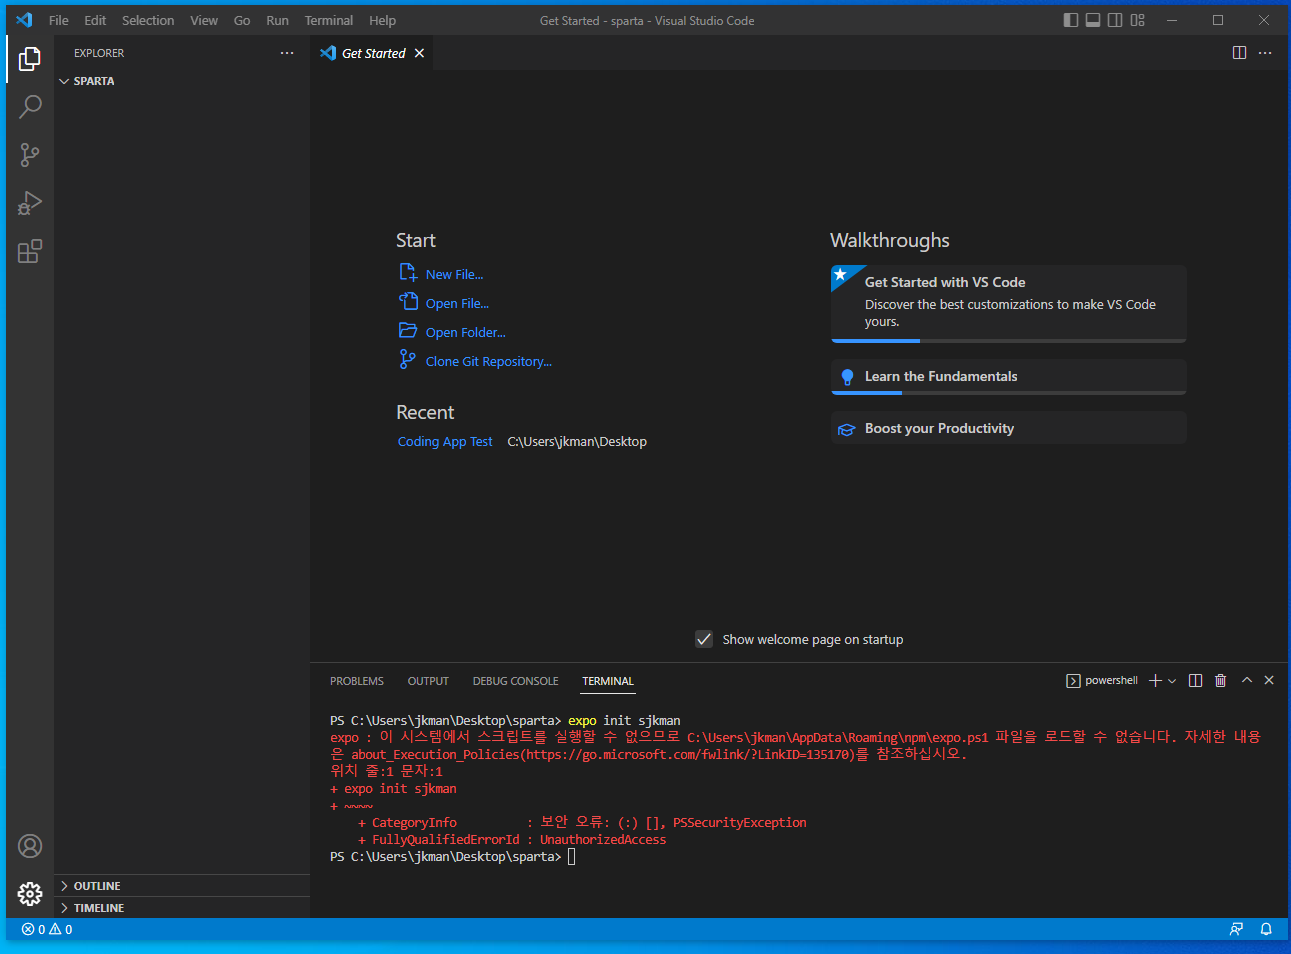Close the Get Started tab
Image resolution: width=1291 pixels, height=954 pixels.
419,53
